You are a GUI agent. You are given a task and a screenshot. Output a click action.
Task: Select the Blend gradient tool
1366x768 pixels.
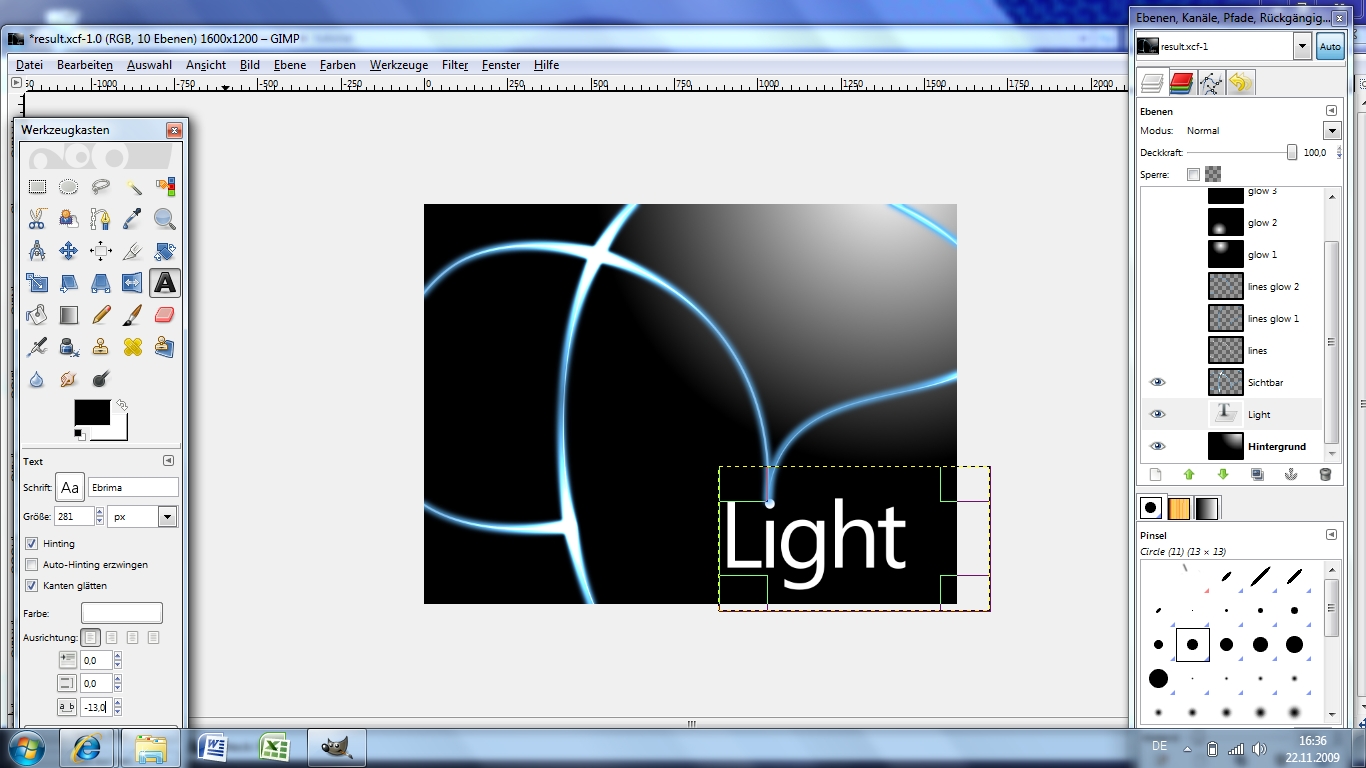[x=69, y=315]
